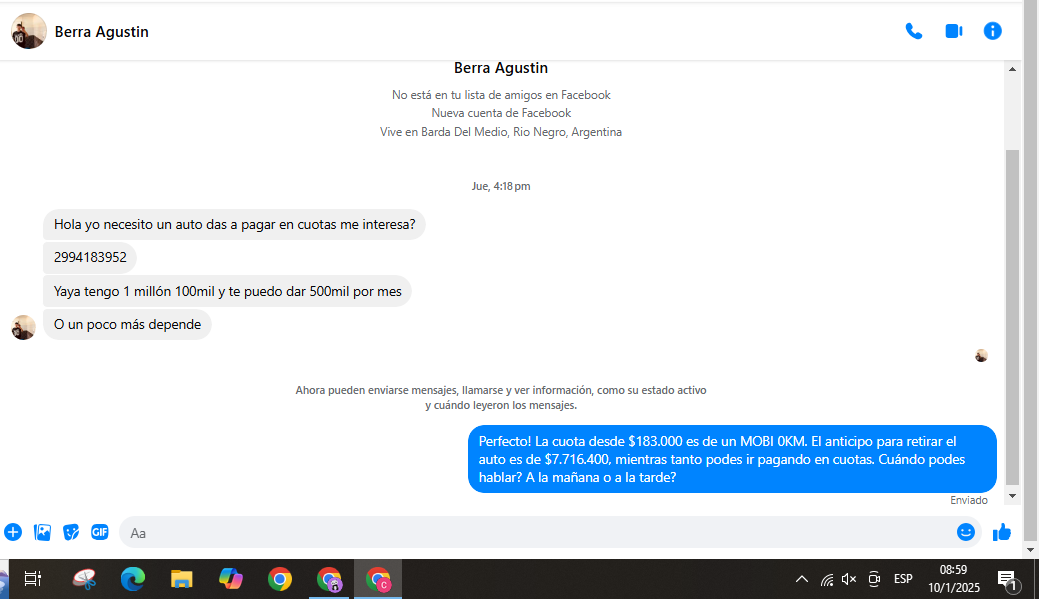Click Berra Agustin's header profile picture
Screen dimensions: 1039x599
tap(29, 31)
